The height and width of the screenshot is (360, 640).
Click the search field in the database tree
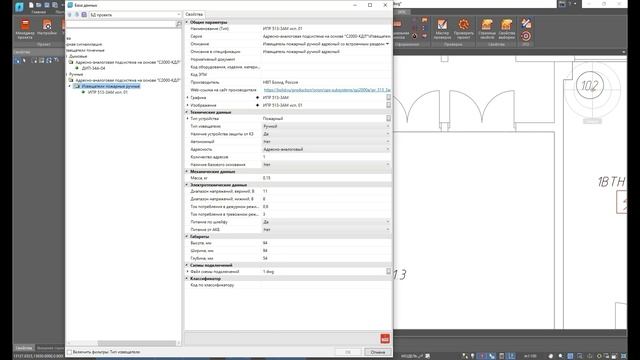pos(120,24)
